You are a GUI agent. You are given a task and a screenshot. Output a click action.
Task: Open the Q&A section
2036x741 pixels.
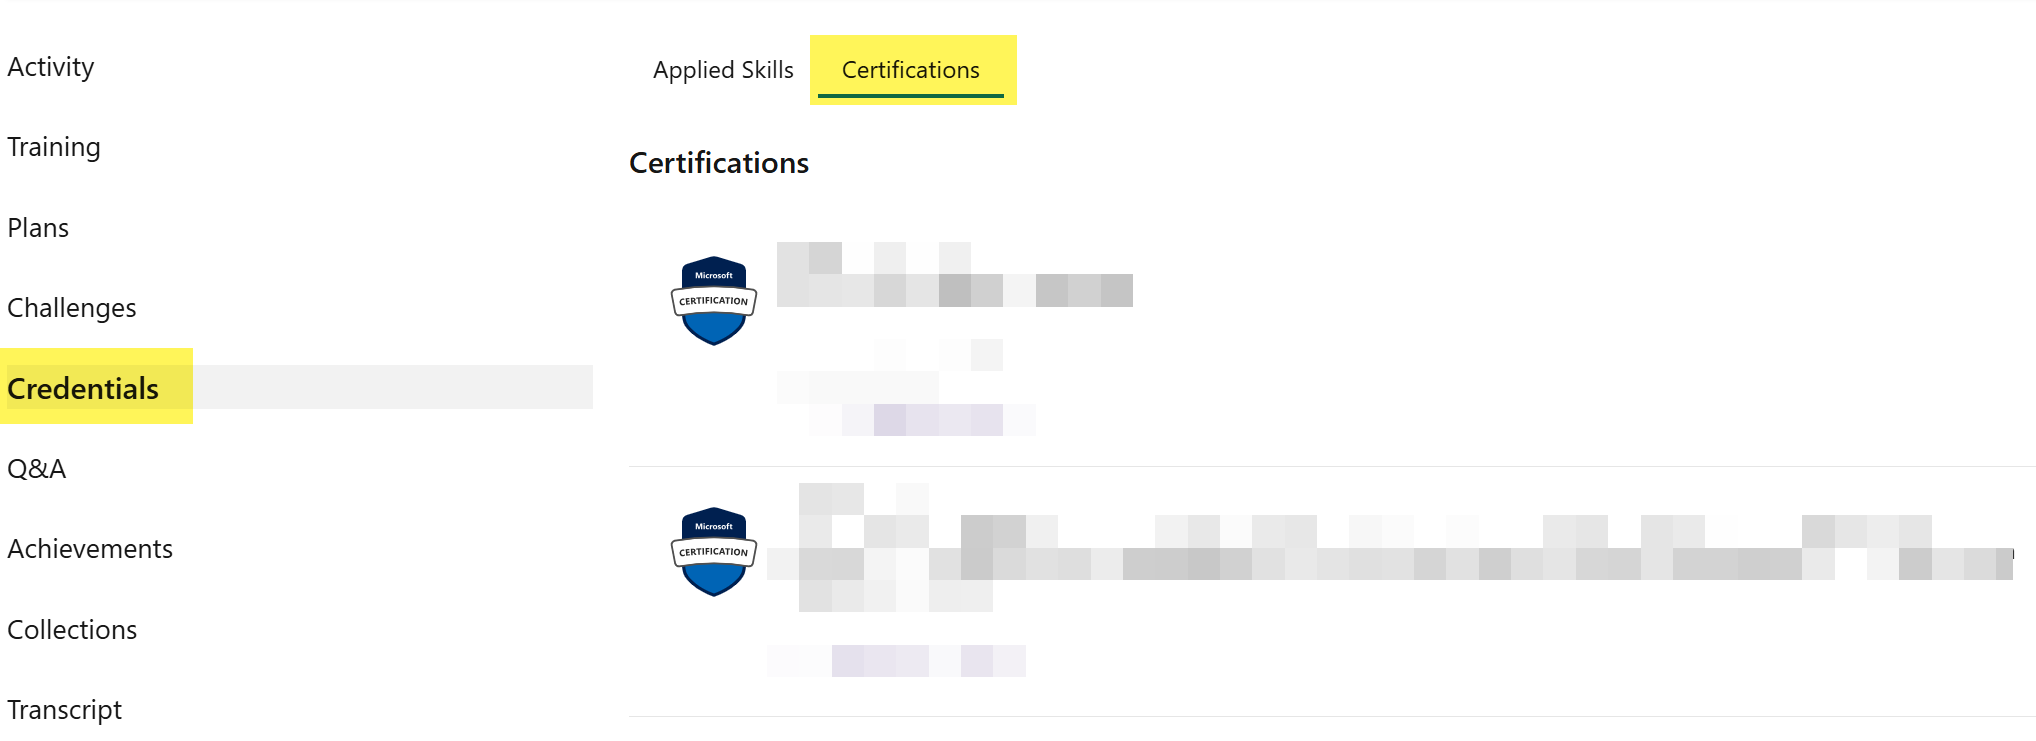pos(37,468)
